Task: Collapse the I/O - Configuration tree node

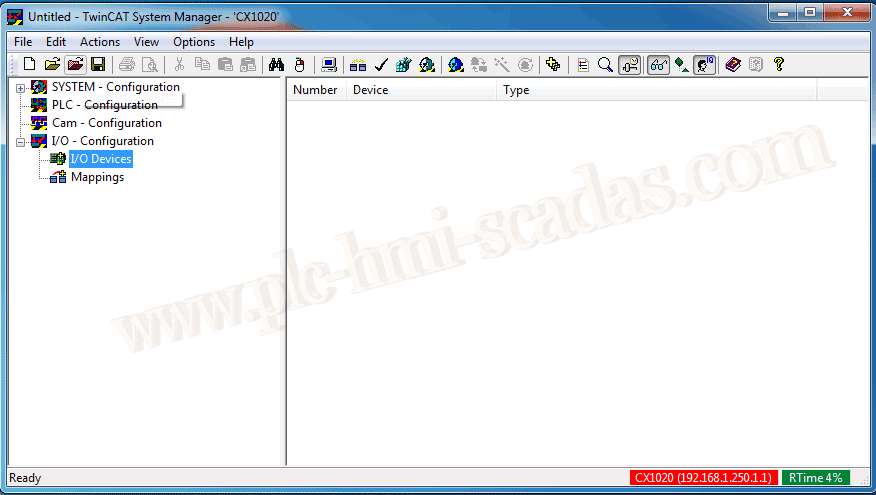Action: [20, 142]
